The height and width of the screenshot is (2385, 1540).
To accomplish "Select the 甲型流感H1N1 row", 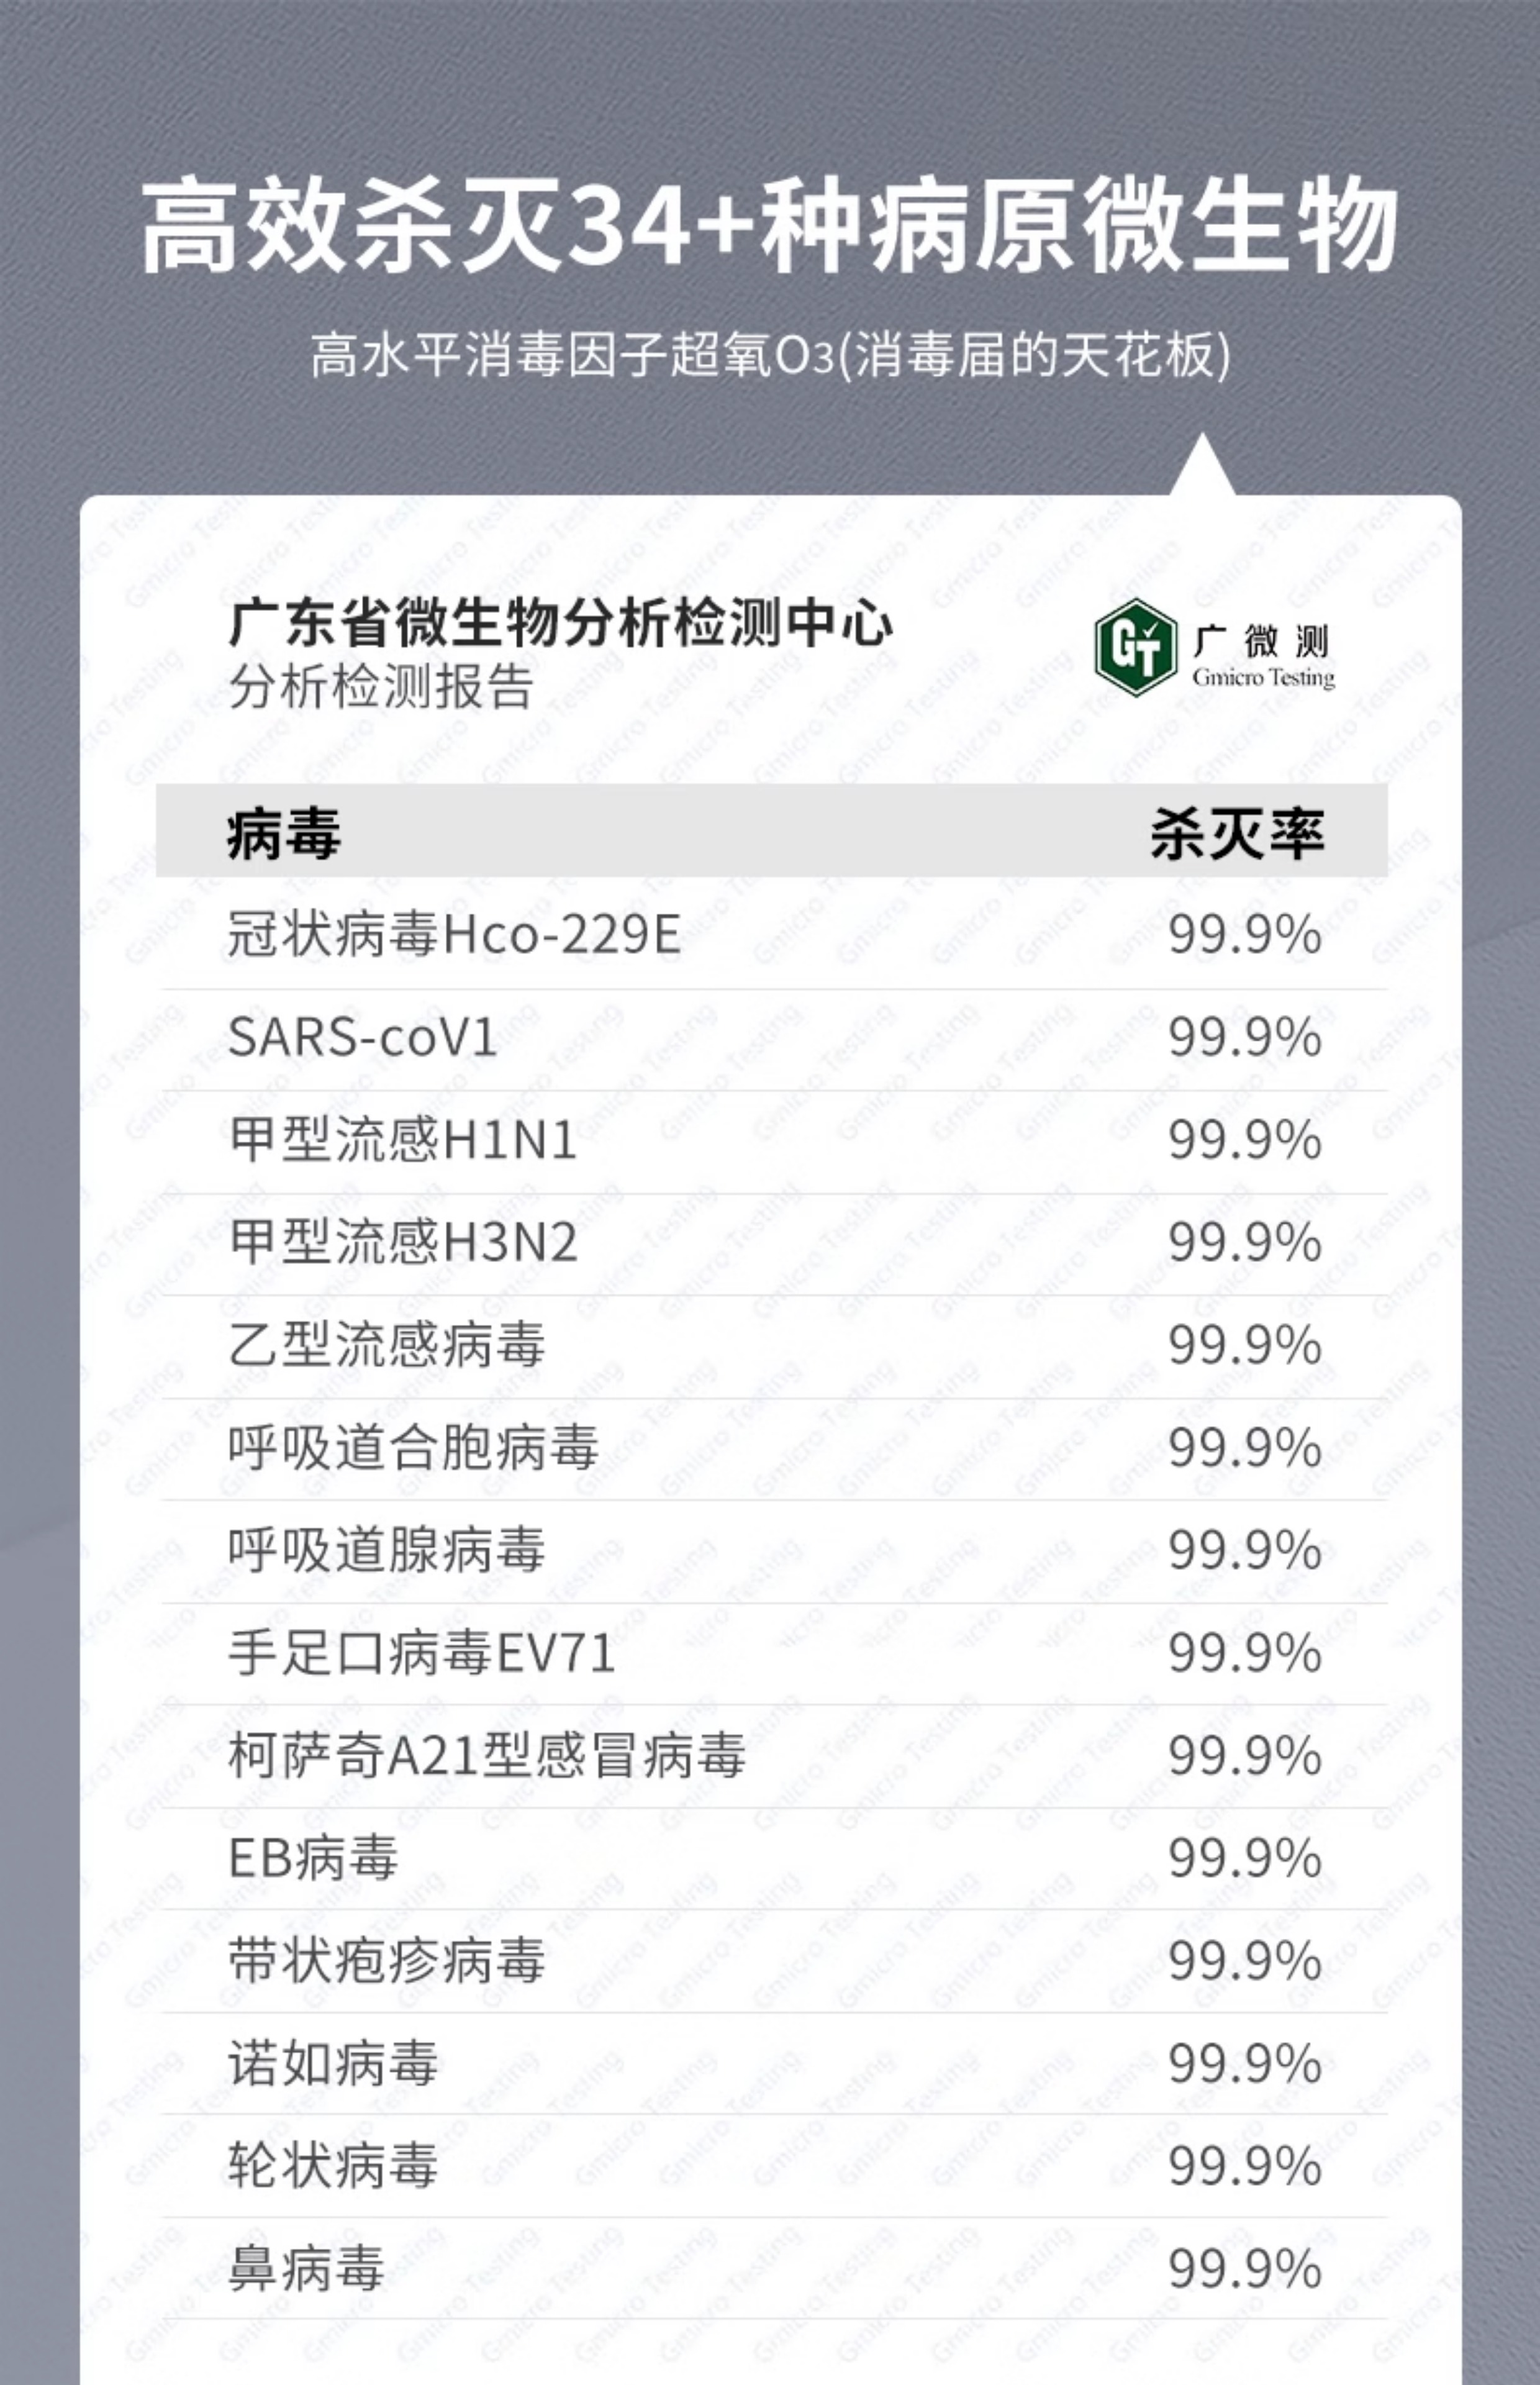I will pyautogui.click(x=773, y=1141).
